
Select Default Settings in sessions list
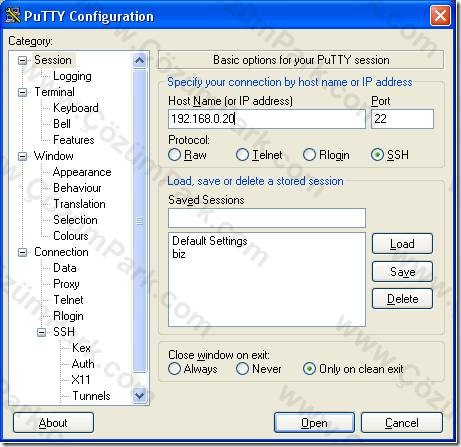pos(210,241)
